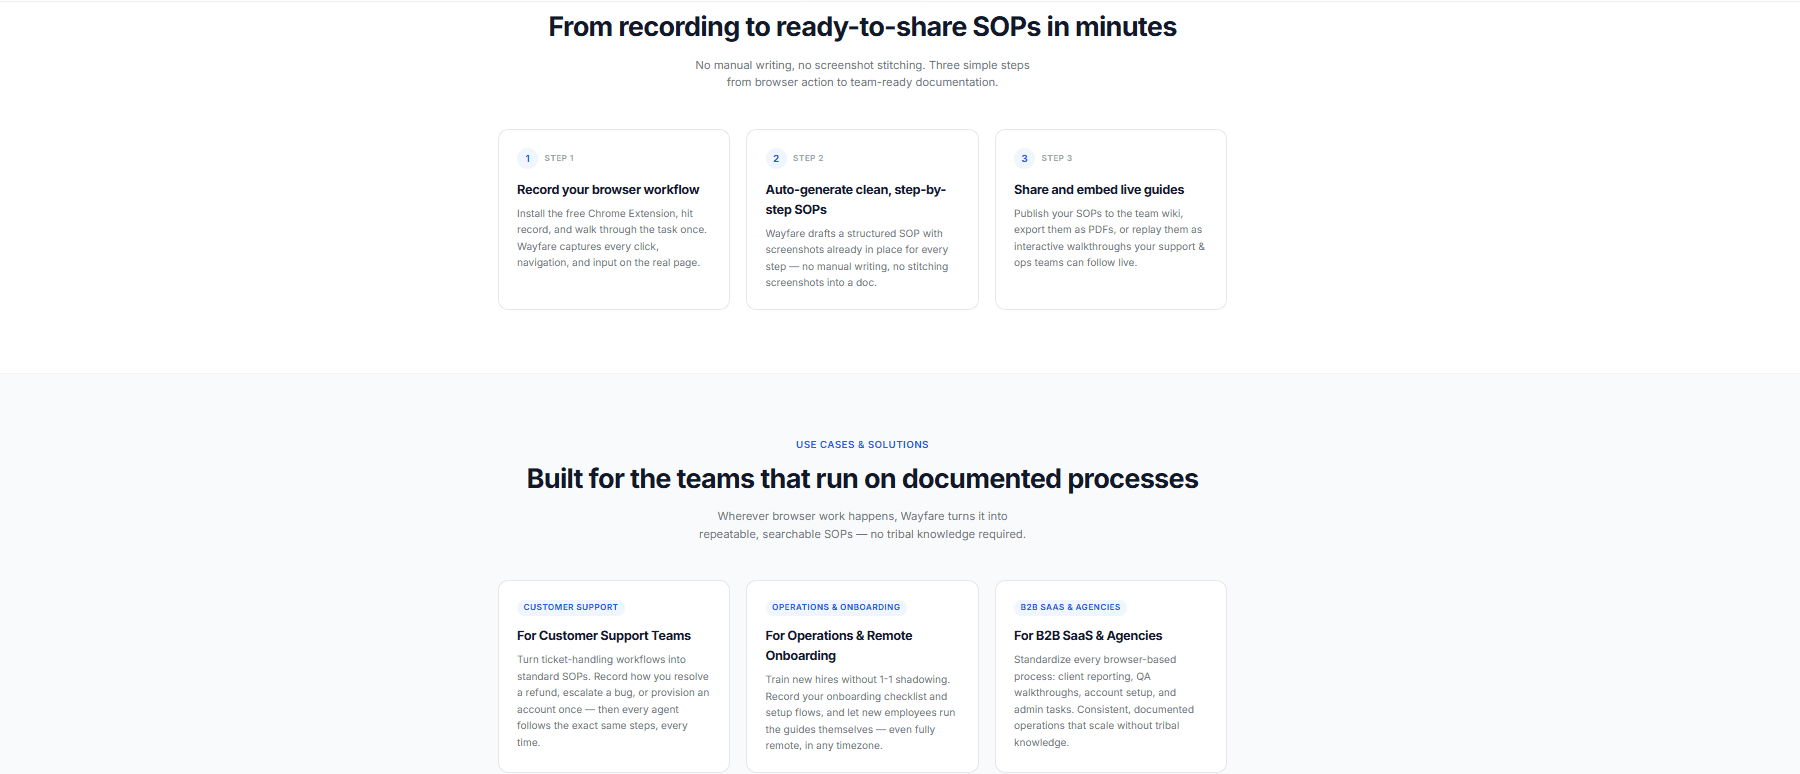Click the "STEP 3" label
This screenshot has width=1800, height=774.
coord(1056,158)
